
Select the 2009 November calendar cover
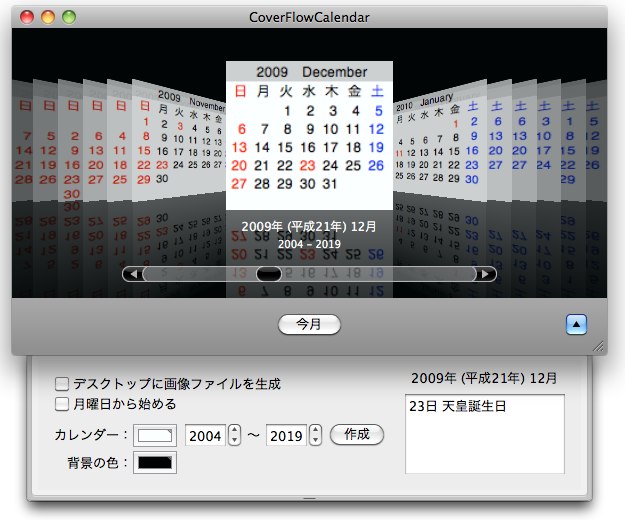179,141
